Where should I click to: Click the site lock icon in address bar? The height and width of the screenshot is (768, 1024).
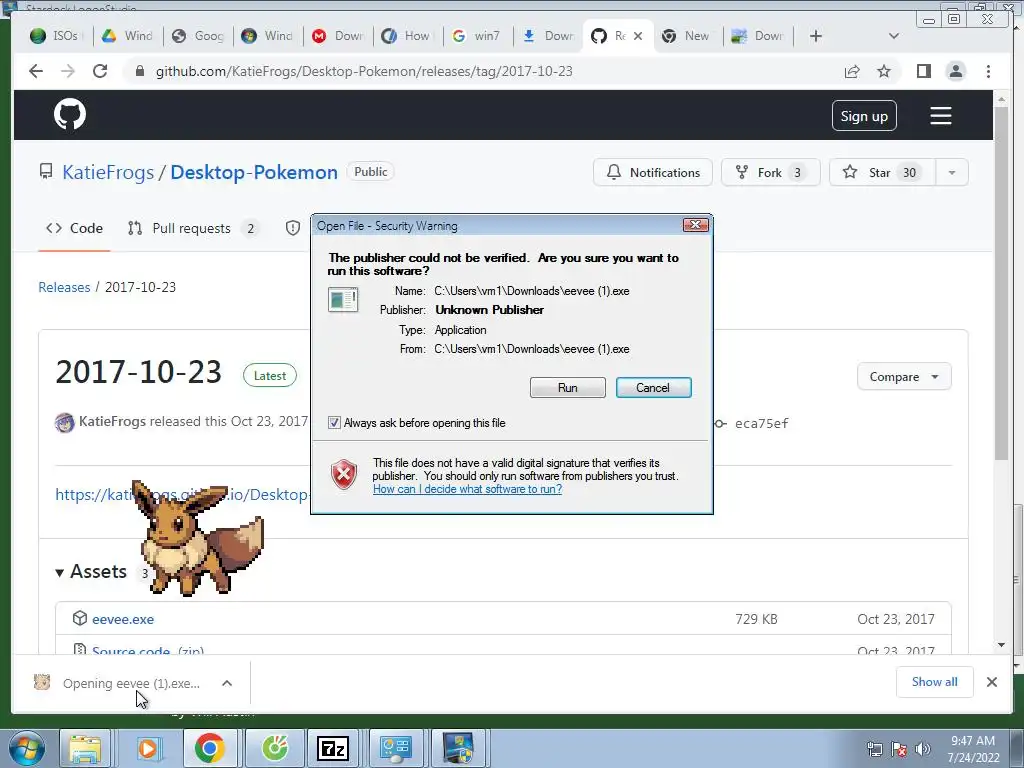139,71
